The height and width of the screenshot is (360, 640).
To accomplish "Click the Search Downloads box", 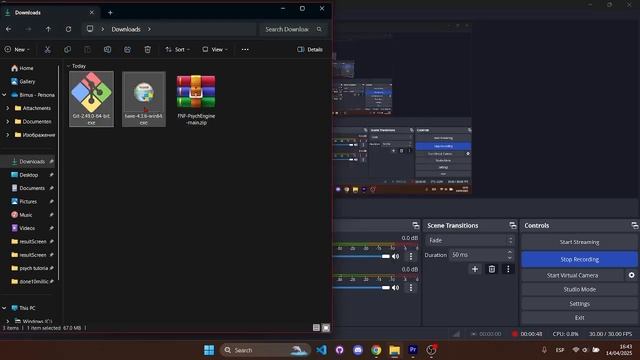I will (293, 29).
